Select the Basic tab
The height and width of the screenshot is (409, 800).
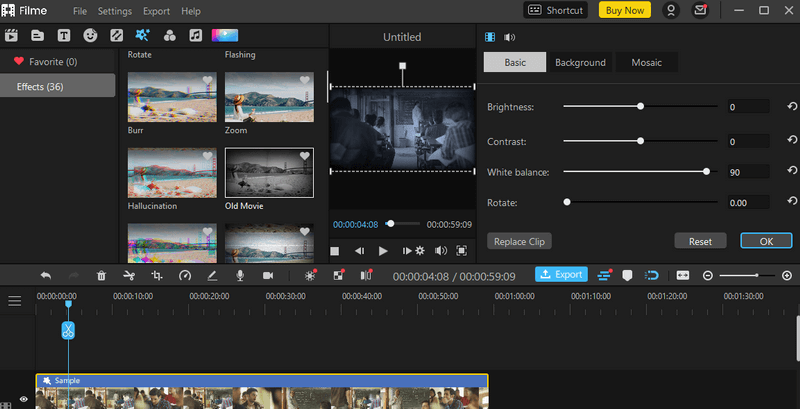pyautogui.click(x=515, y=62)
